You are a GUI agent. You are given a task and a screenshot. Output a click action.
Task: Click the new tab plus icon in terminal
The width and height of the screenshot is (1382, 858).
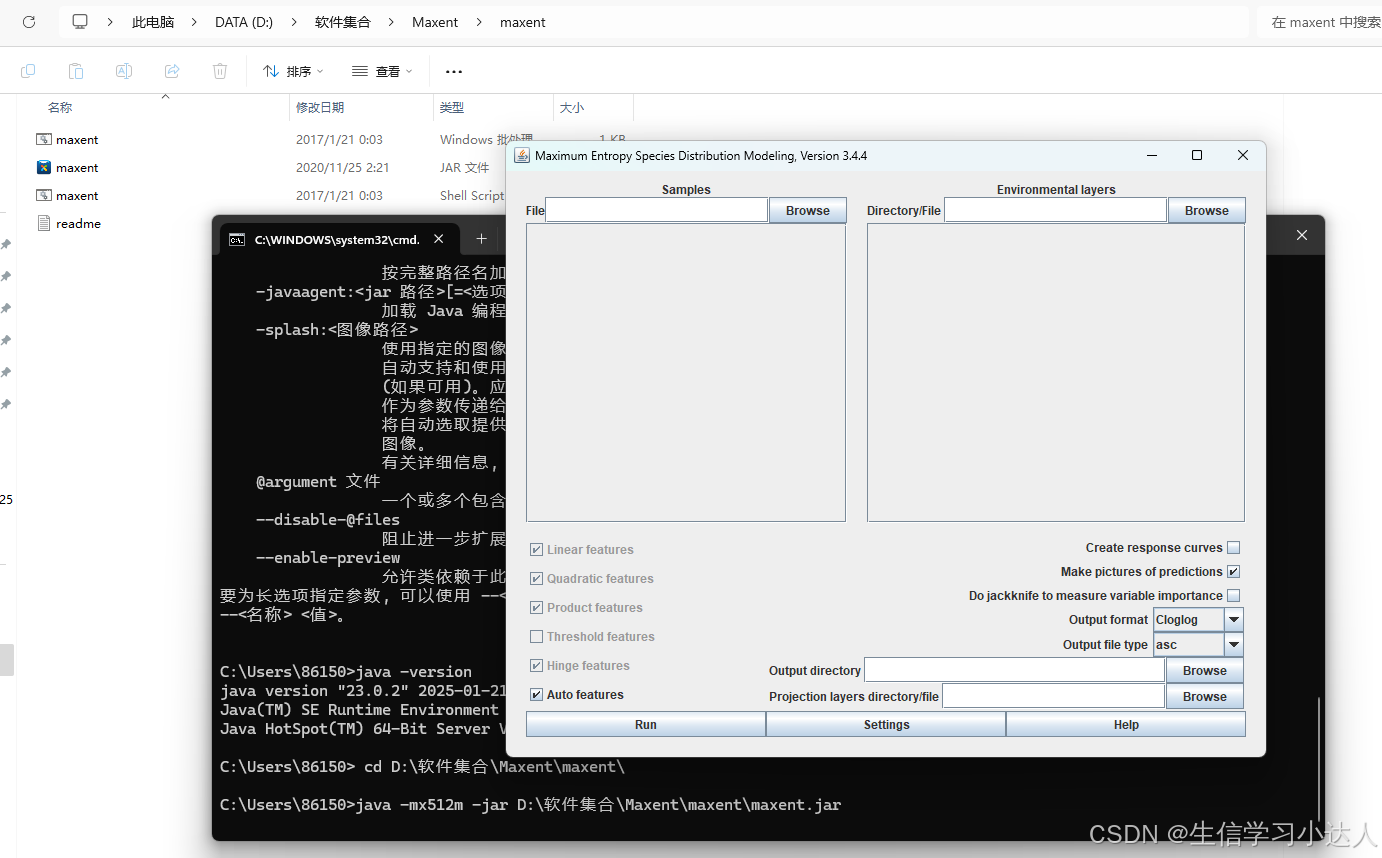tap(481, 238)
